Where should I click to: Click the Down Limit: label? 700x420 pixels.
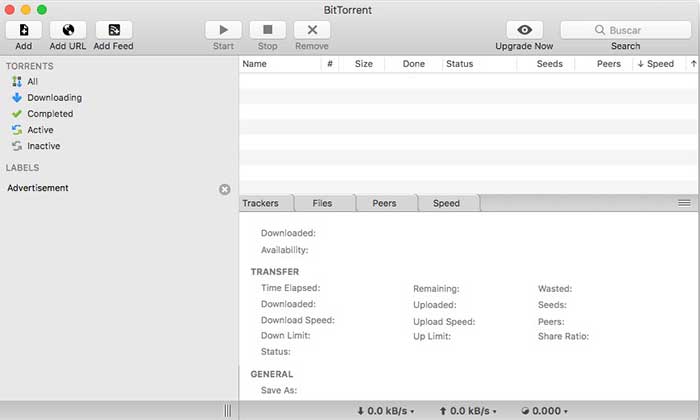click(285, 335)
